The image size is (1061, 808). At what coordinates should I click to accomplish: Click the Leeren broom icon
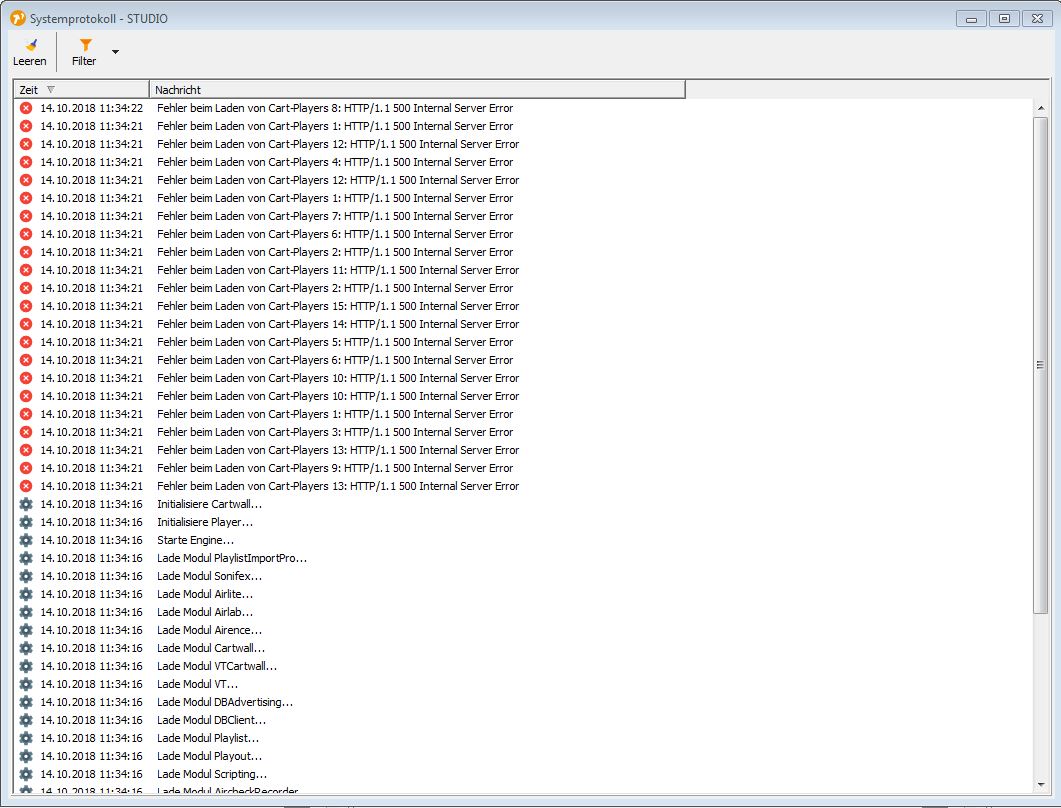pyautogui.click(x=30, y=45)
